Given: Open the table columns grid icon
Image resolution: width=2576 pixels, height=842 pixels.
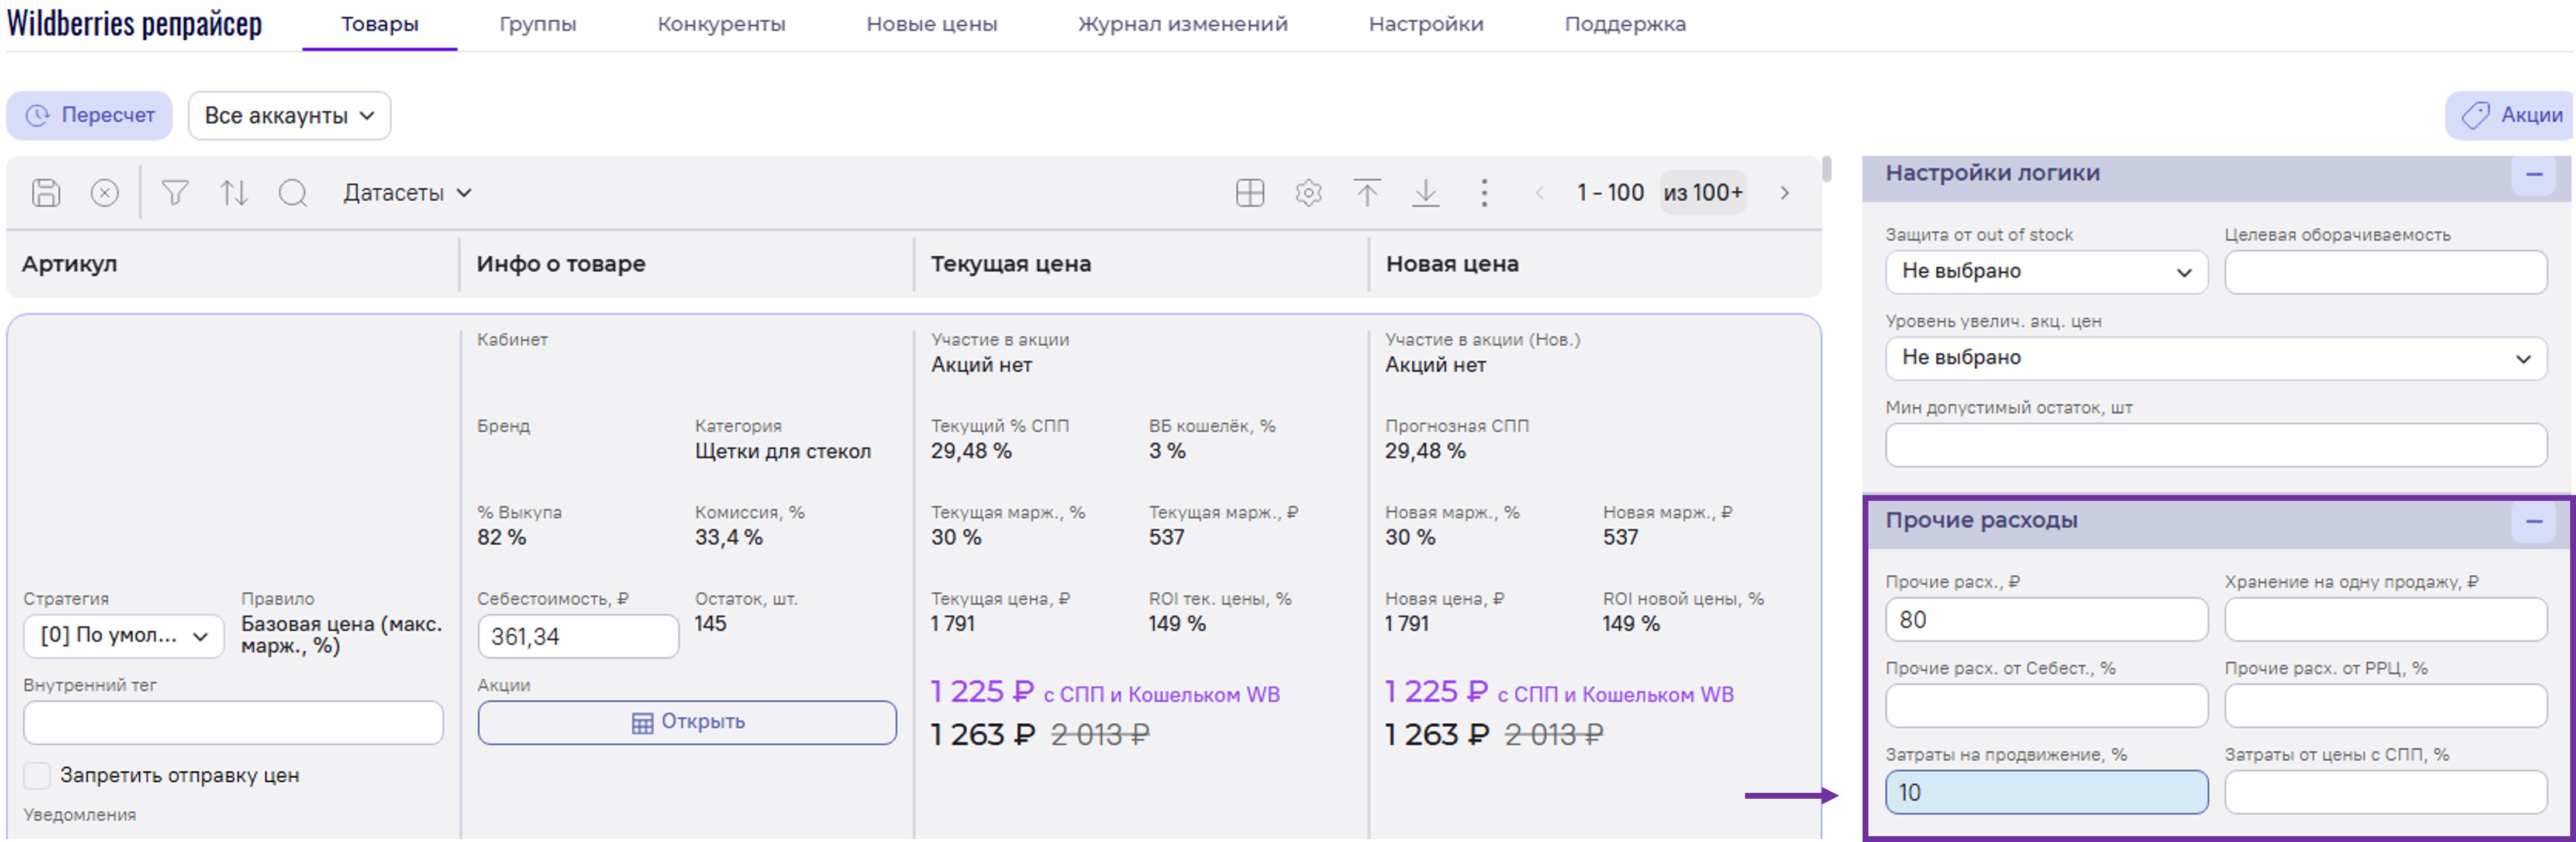Looking at the screenshot, I should coord(1249,192).
